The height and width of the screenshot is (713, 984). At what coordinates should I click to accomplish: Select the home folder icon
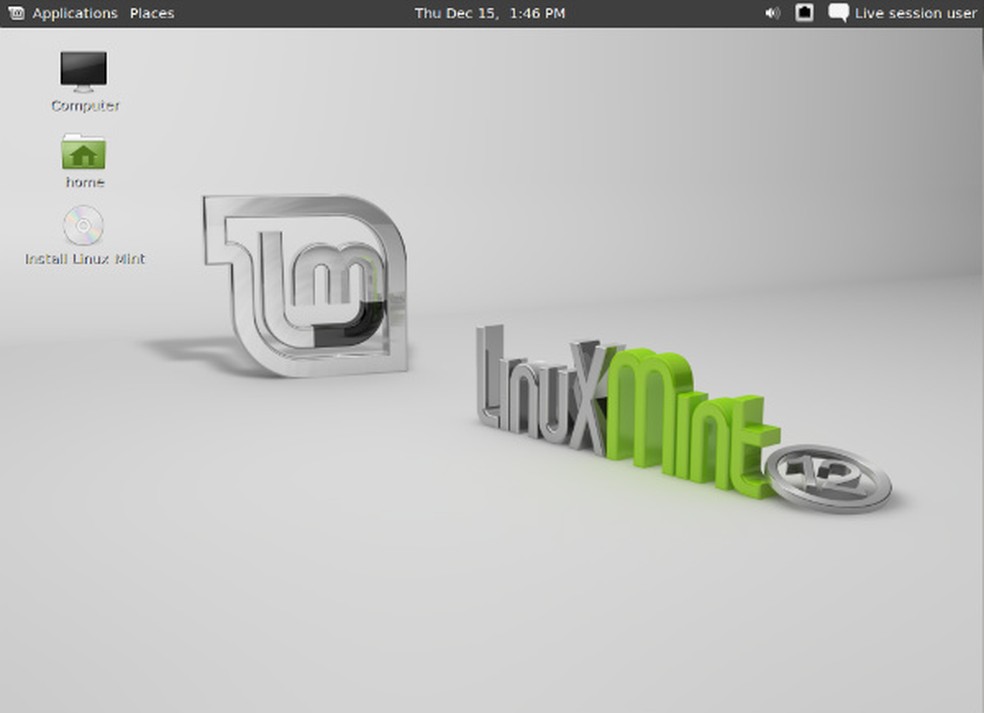tap(83, 151)
